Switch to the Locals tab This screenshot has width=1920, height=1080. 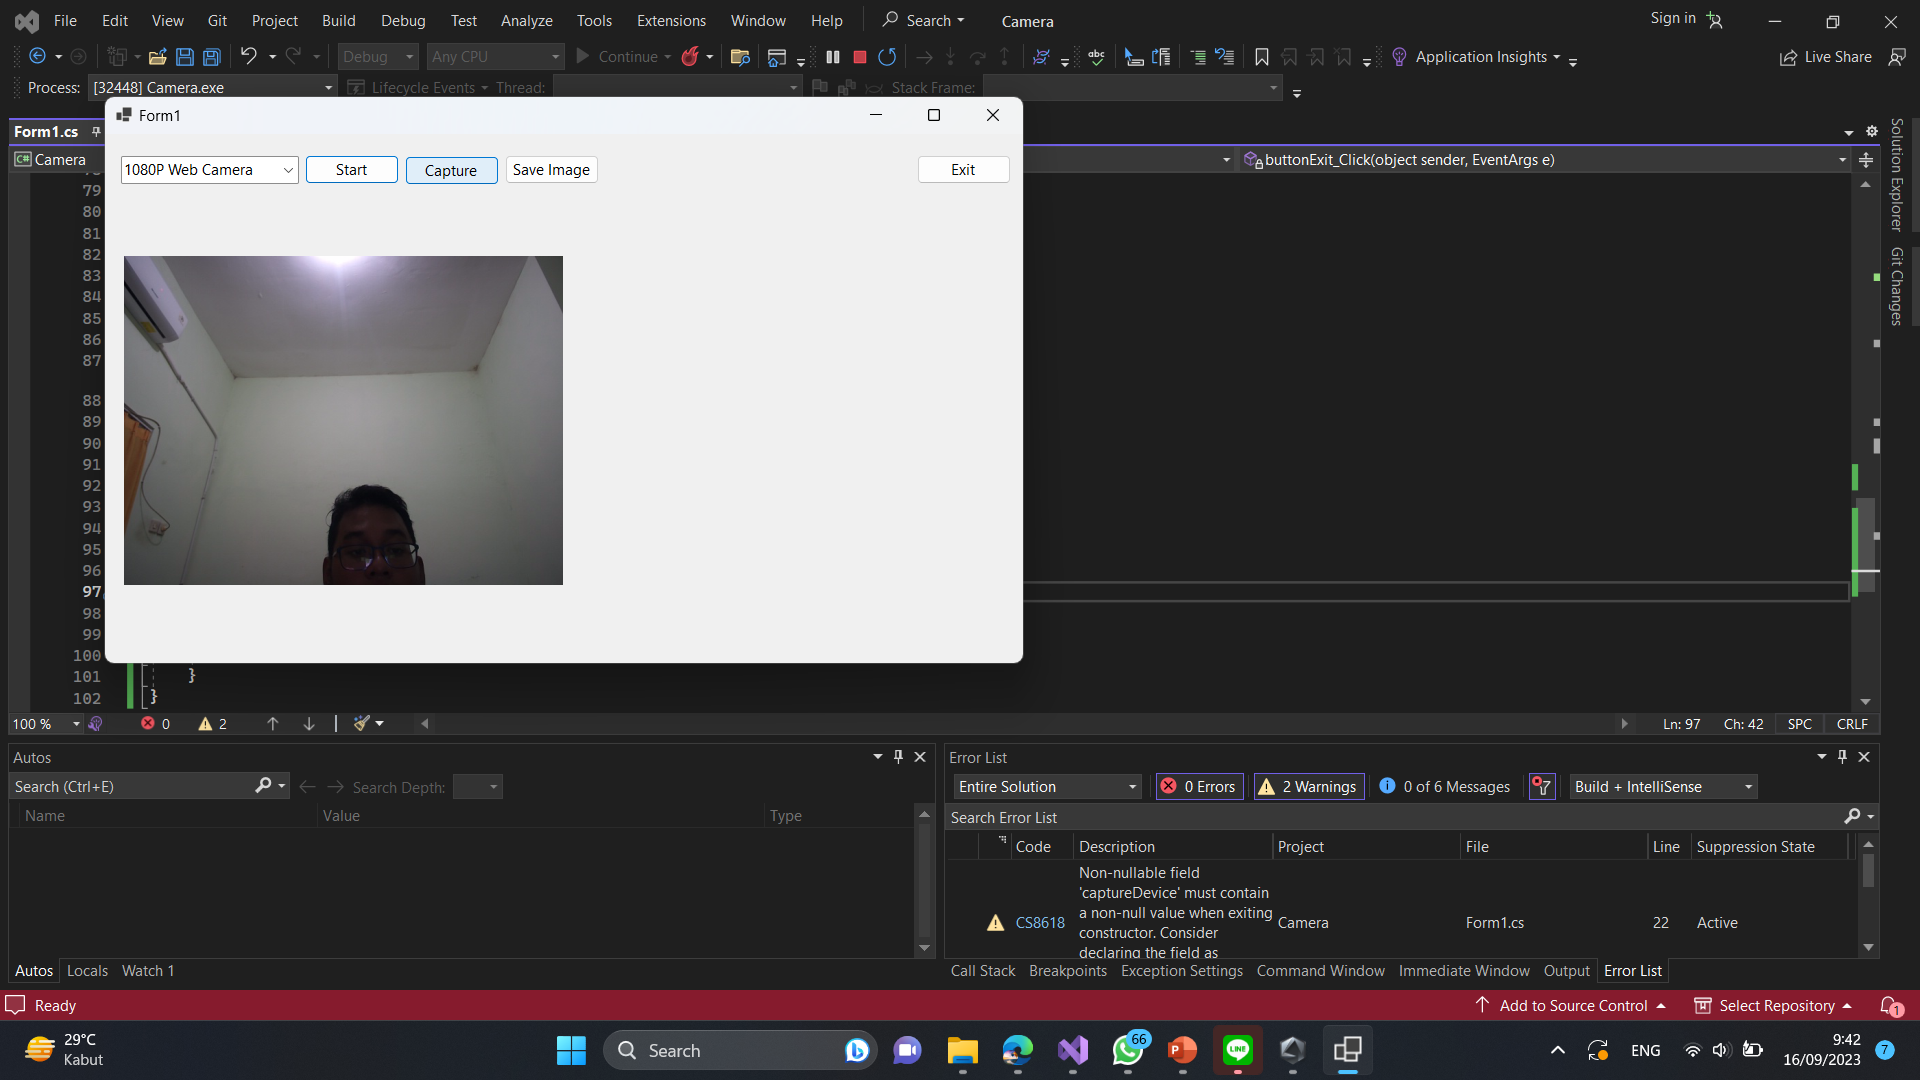(87, 971)
